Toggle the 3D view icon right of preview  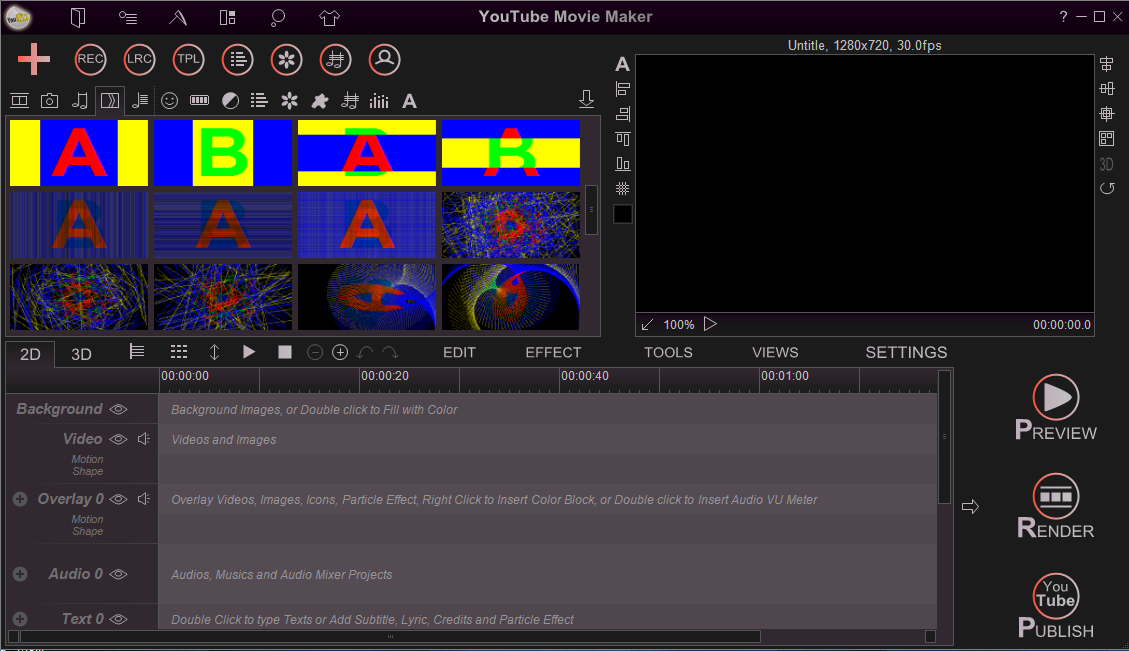click(1107, 164)
